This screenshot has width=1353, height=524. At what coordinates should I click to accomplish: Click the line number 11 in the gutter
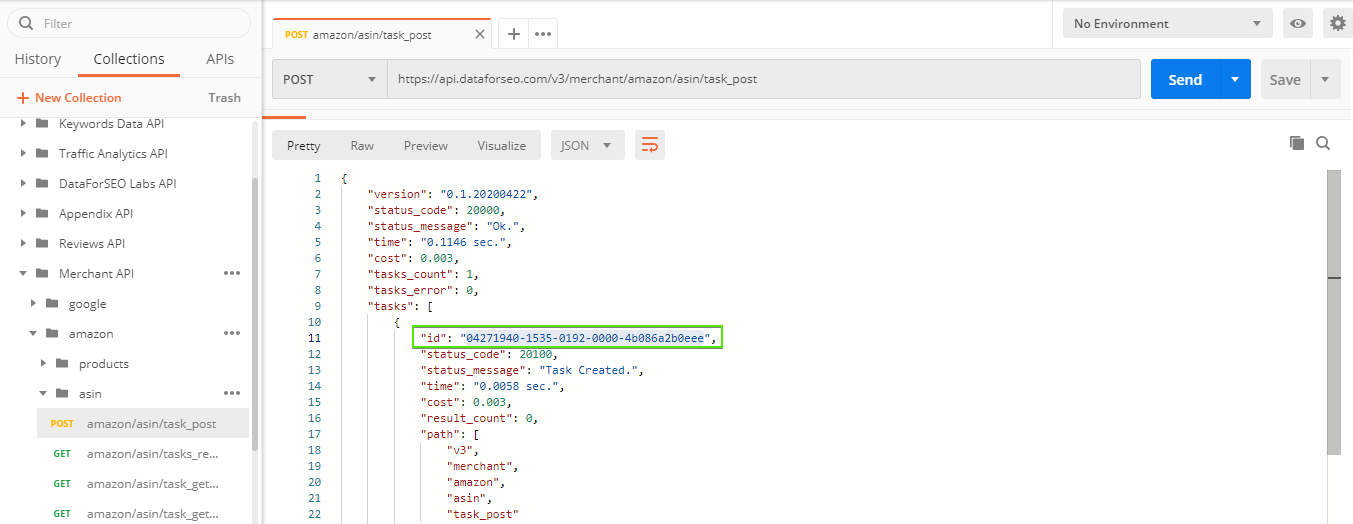[315, 338]
